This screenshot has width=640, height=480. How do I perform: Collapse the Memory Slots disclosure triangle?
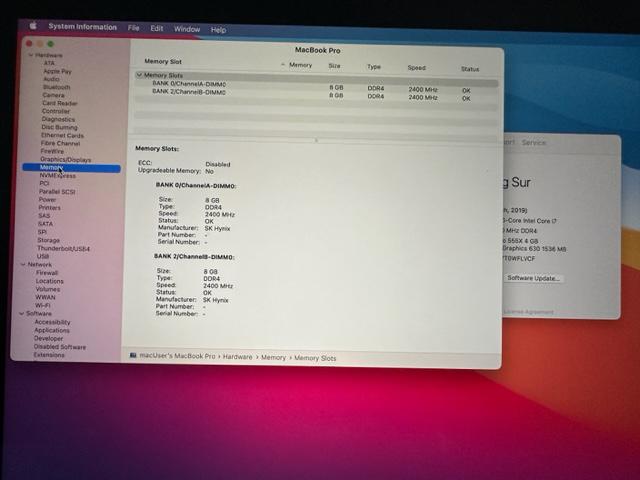click(x=140, y=75)
